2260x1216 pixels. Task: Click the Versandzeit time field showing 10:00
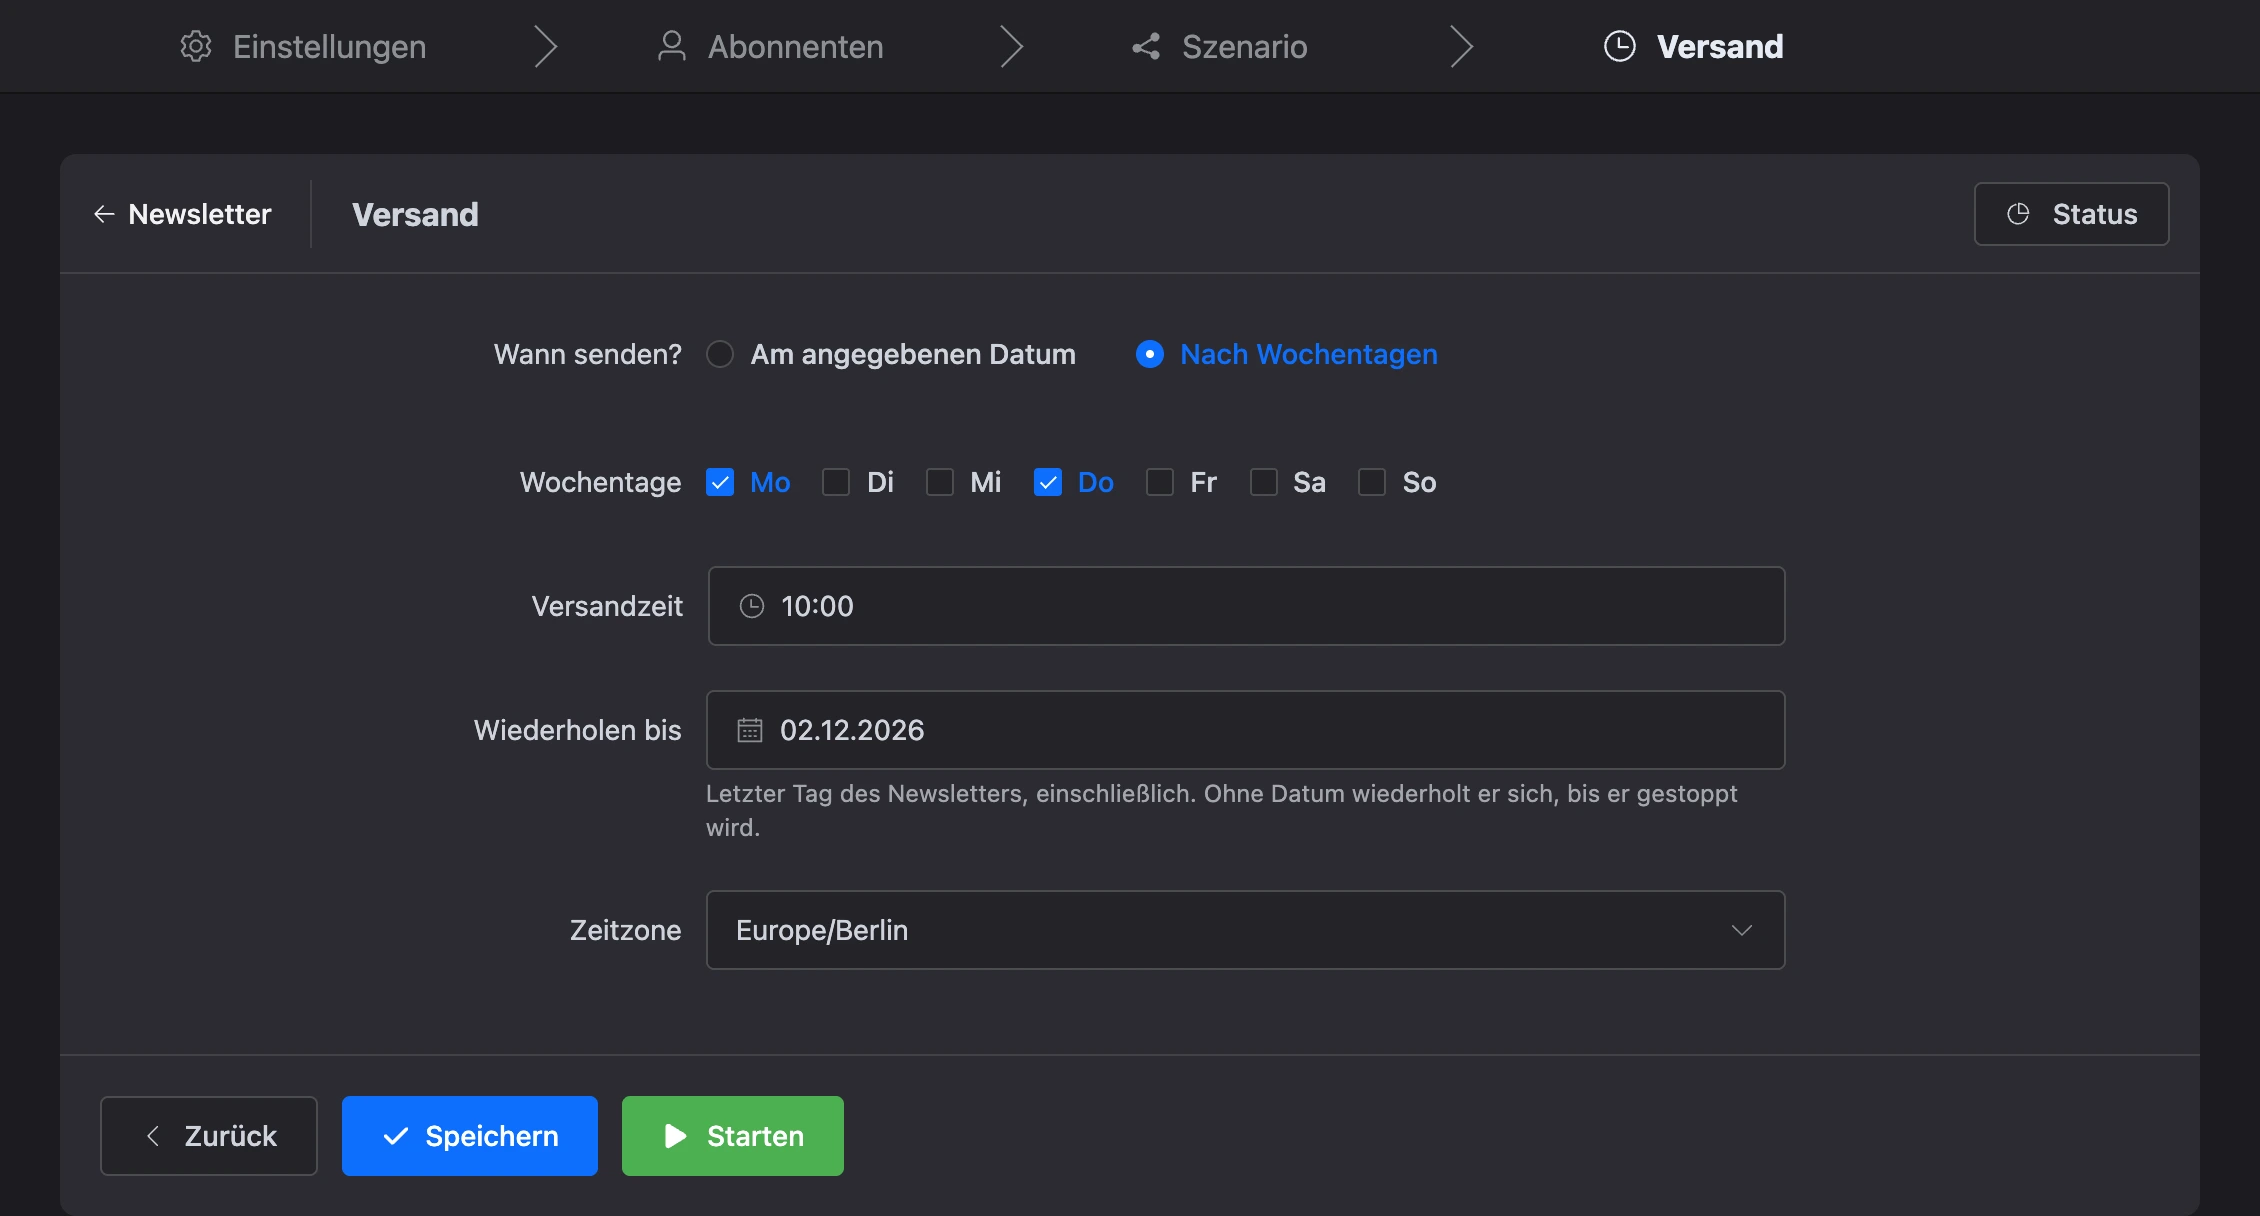(1246, 606)
